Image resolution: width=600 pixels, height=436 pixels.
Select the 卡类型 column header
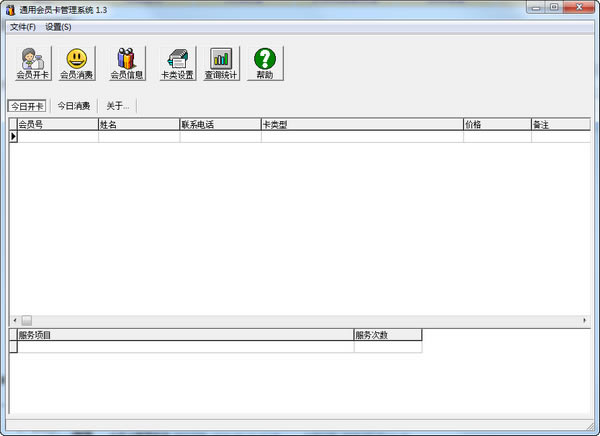(362, 124)
